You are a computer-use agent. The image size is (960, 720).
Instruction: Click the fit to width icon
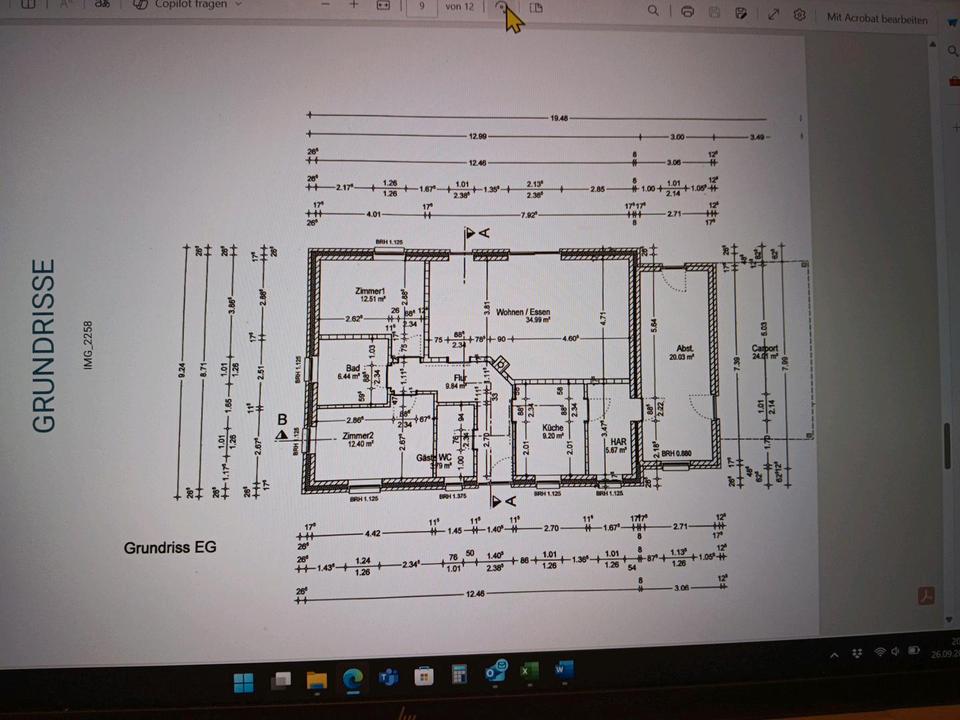click(x=382, y=6)
